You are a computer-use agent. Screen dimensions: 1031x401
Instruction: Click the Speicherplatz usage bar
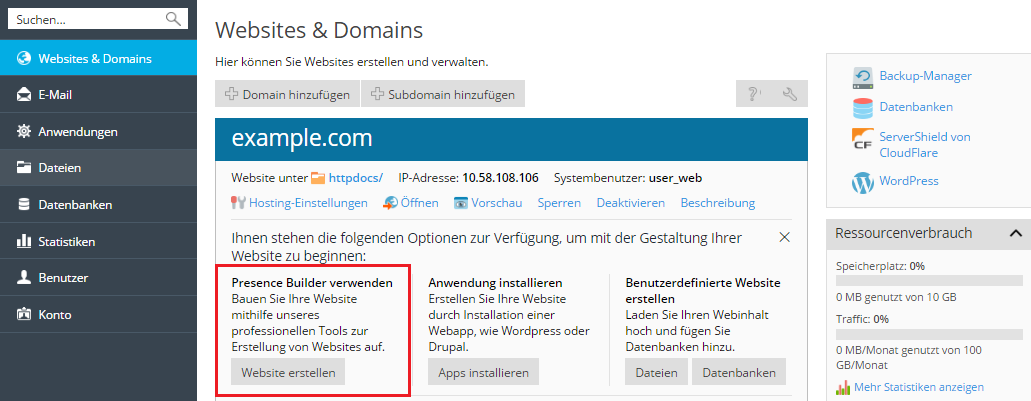(x=922, y=281)
